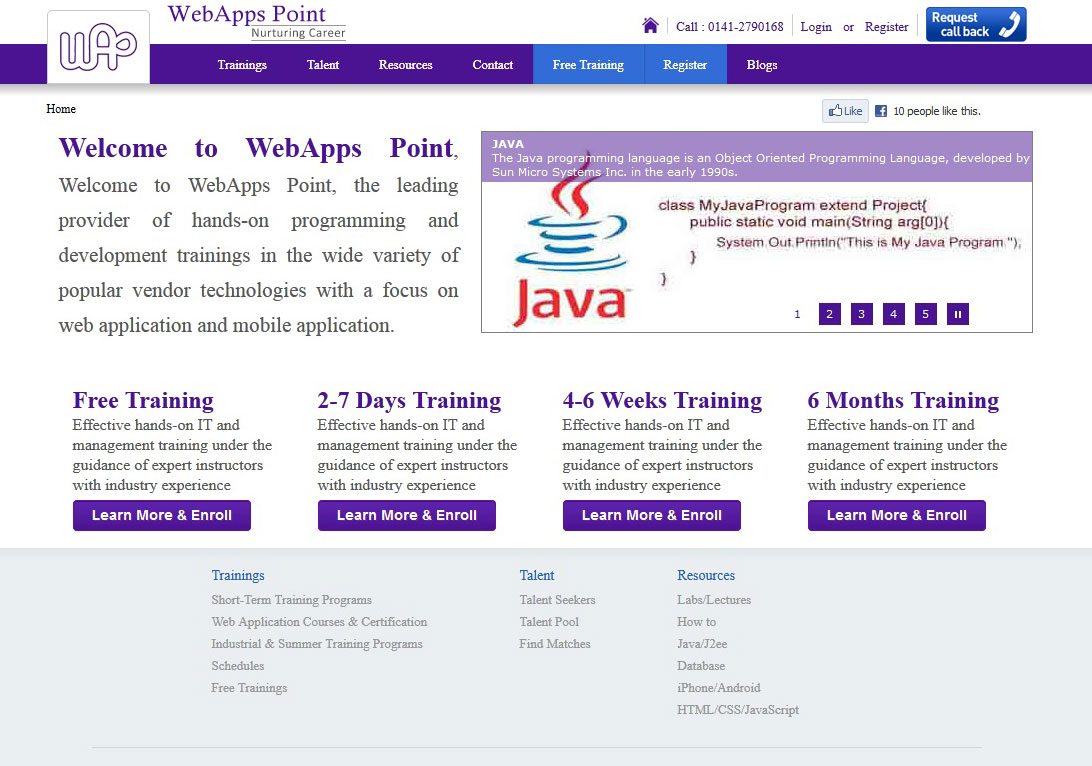1092x766 pixels.
Task: Go to the home page icon
Action: click(650, 26)
